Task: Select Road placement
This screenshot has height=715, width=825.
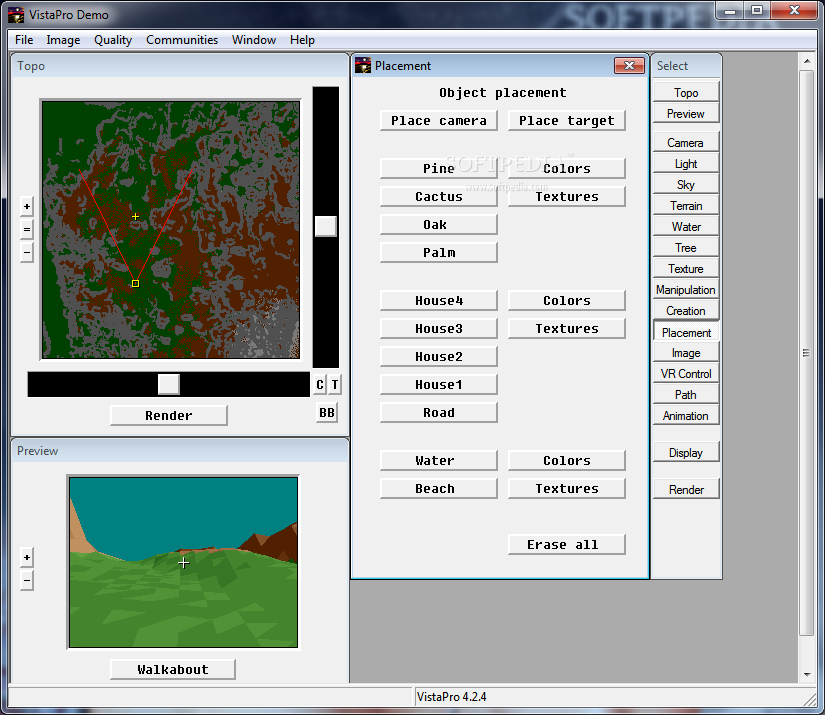Action: pyautogui.click(x=439, y=412)
